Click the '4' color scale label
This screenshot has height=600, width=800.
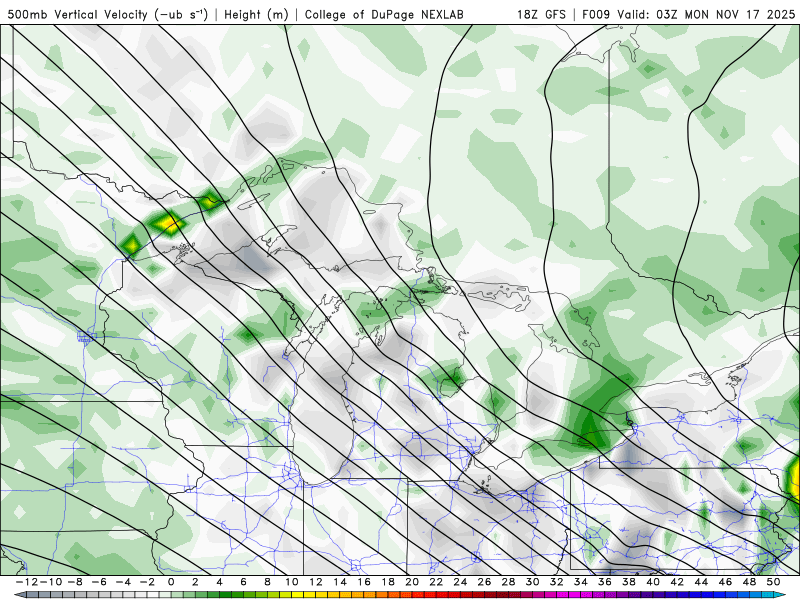(219, 582)
